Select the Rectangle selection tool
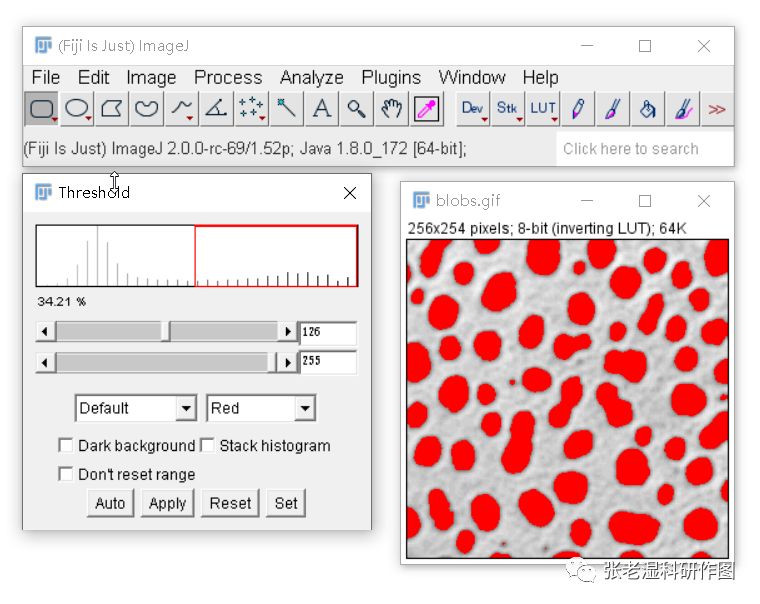760x604 pixels. tap(42, 109)
